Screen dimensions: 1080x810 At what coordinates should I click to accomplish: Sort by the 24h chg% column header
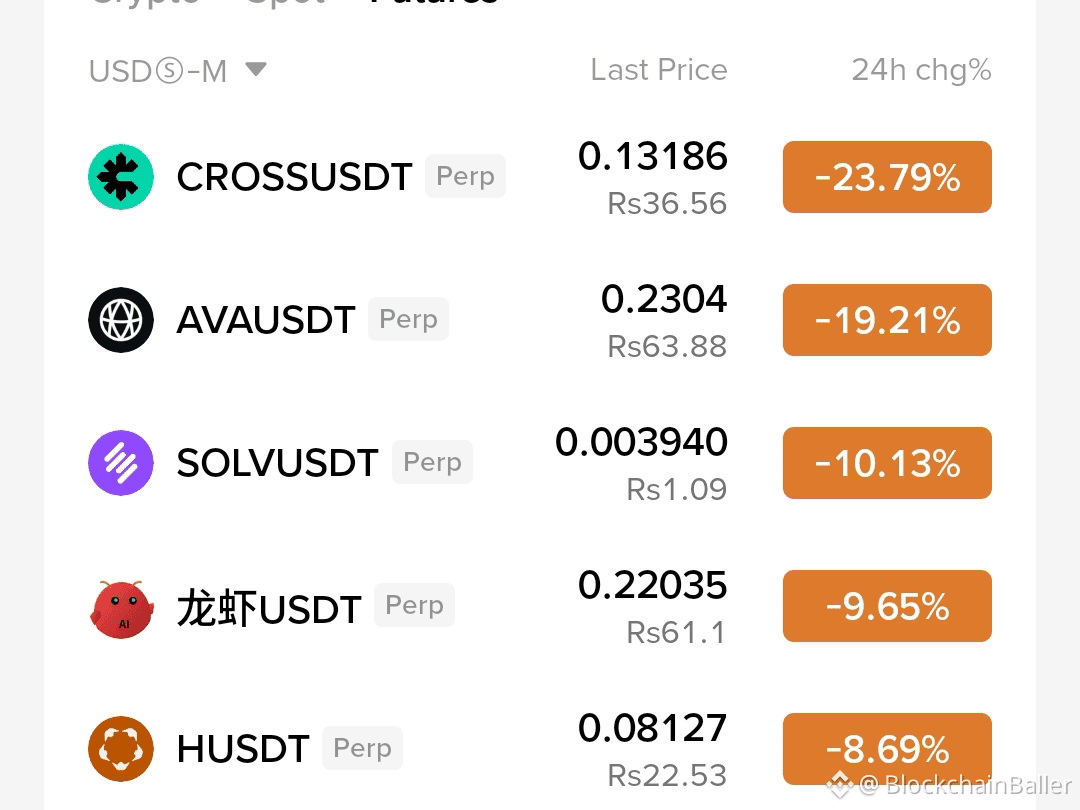click(922, 70)
